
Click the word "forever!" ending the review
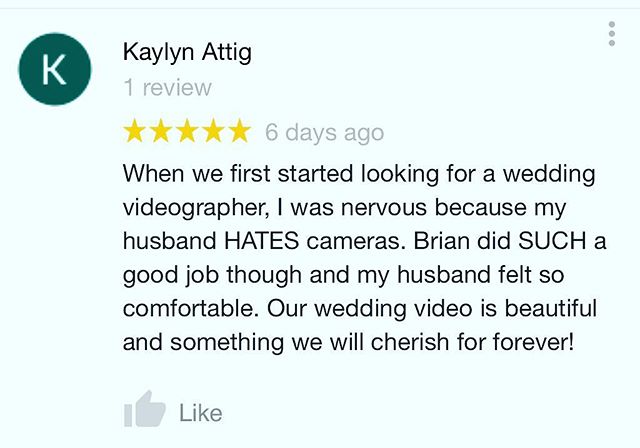(533, 342)
